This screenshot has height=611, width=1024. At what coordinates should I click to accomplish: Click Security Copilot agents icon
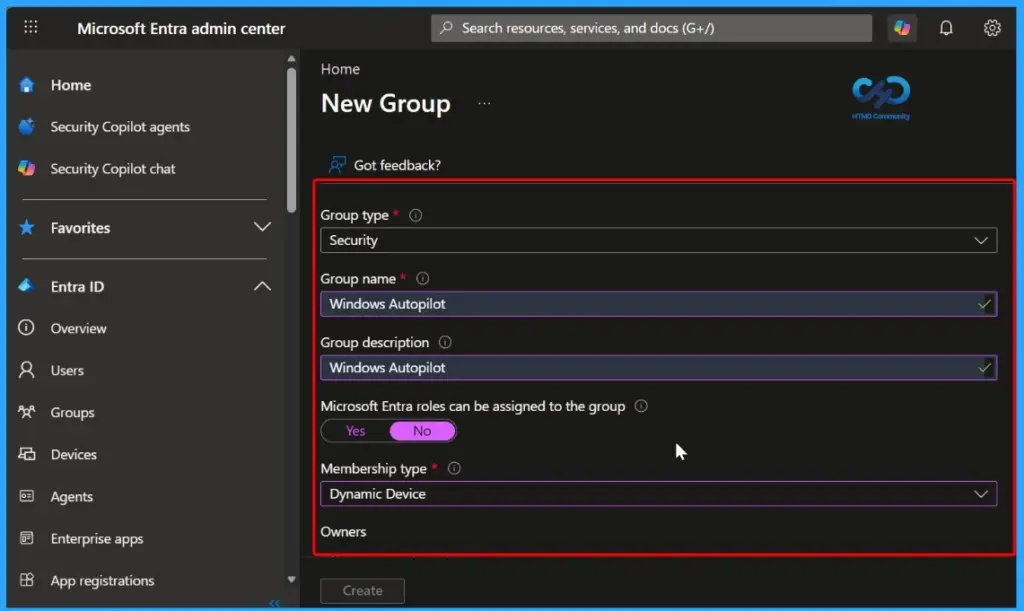click(x=27, y=127)
